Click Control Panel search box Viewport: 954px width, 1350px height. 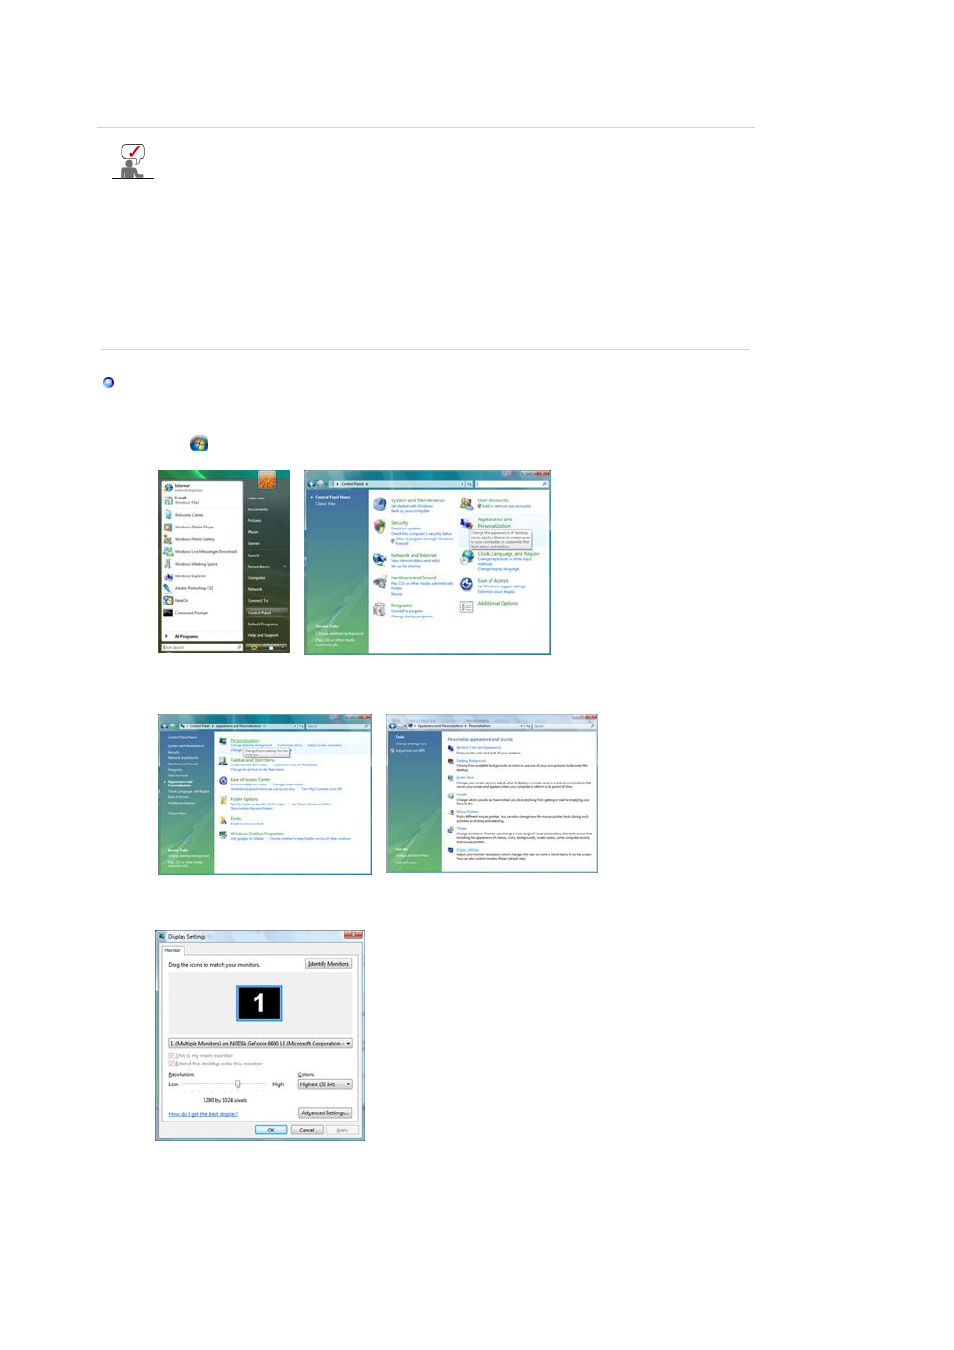[x=511, y=484]
